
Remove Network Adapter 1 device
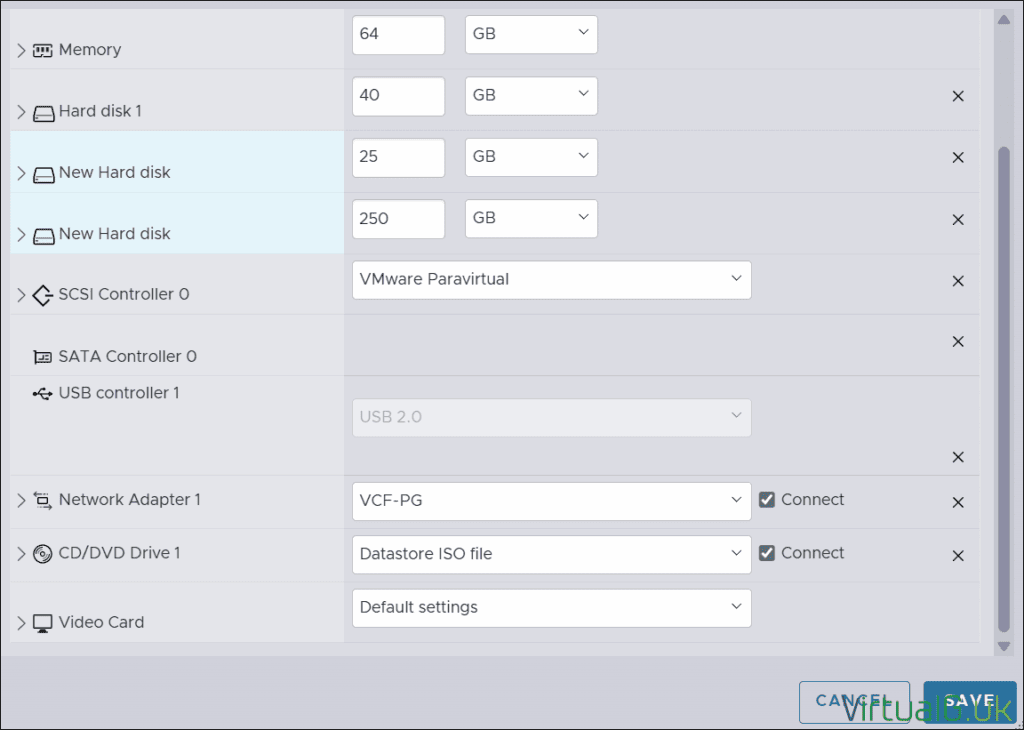point(957,503)
